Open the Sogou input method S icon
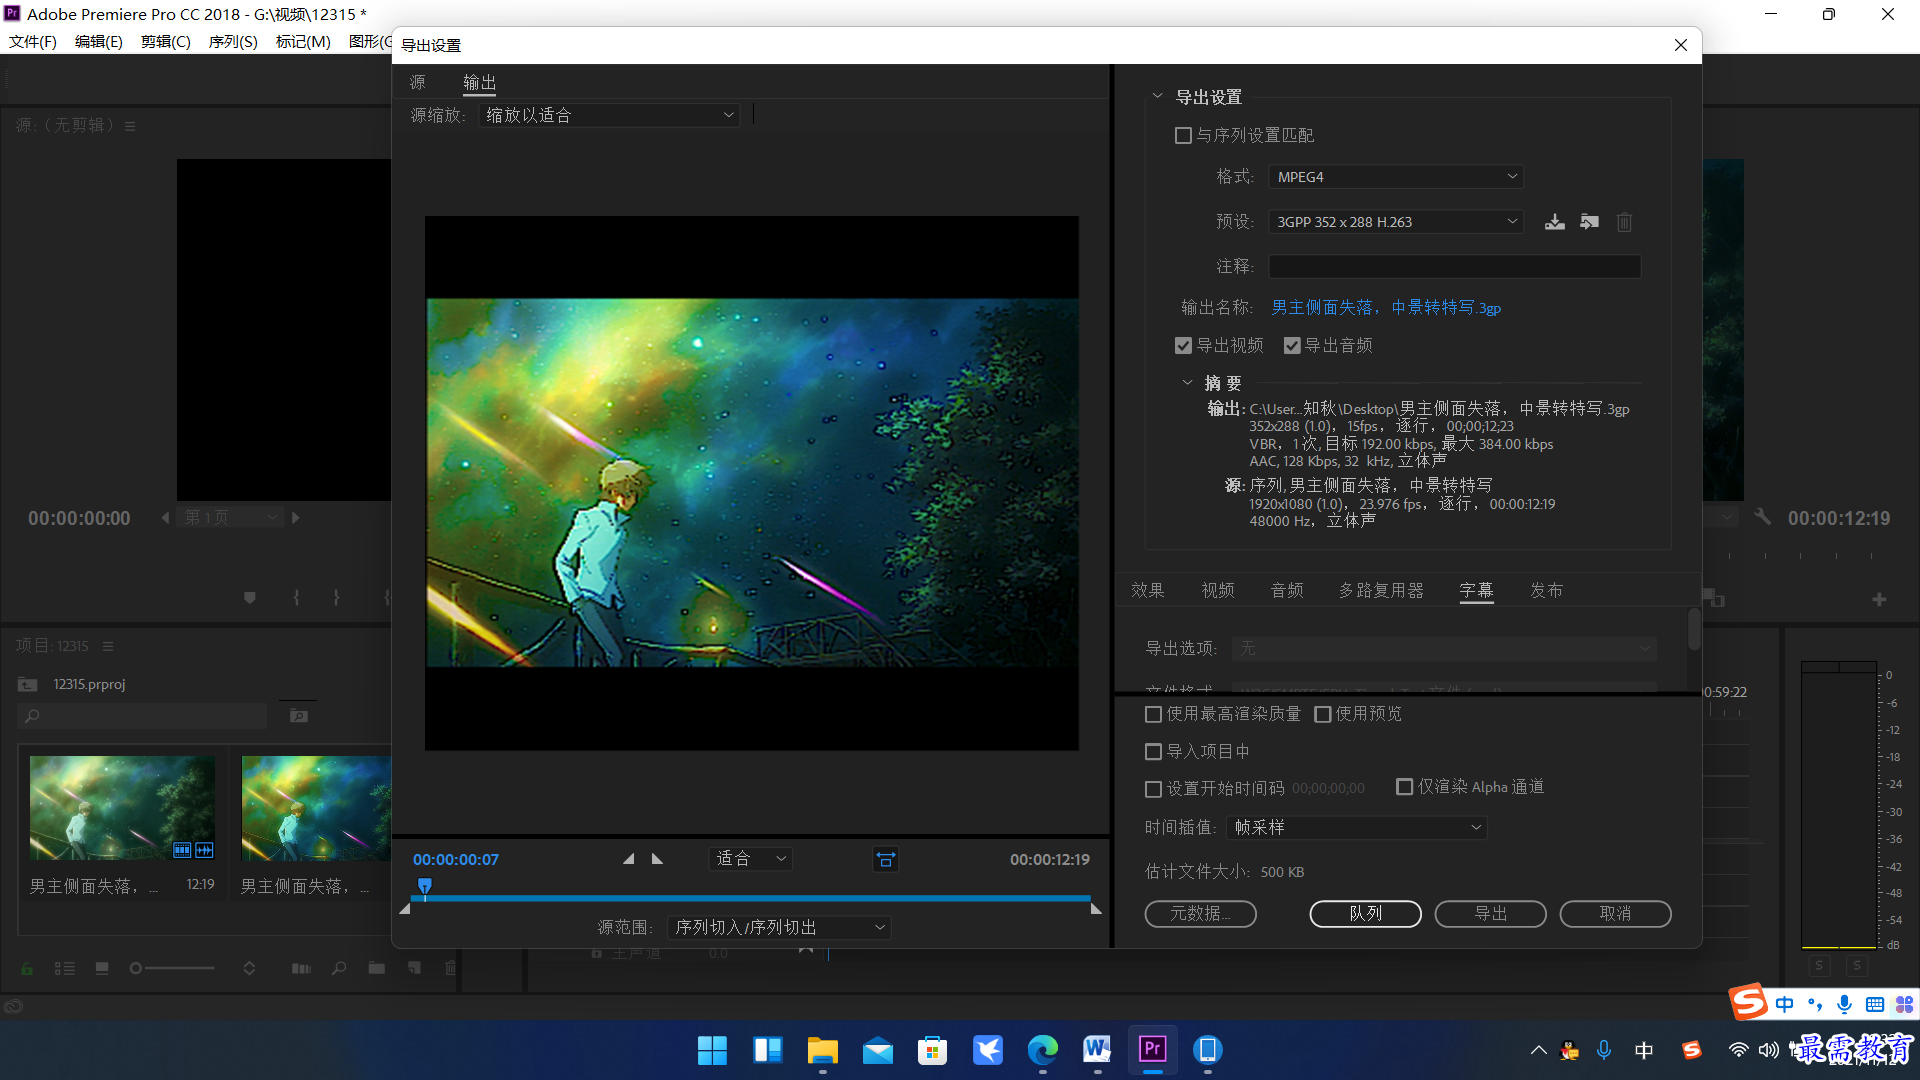Image resolution: width=1920 pixels, height=1080 pixels. tap(1749, 1001)
